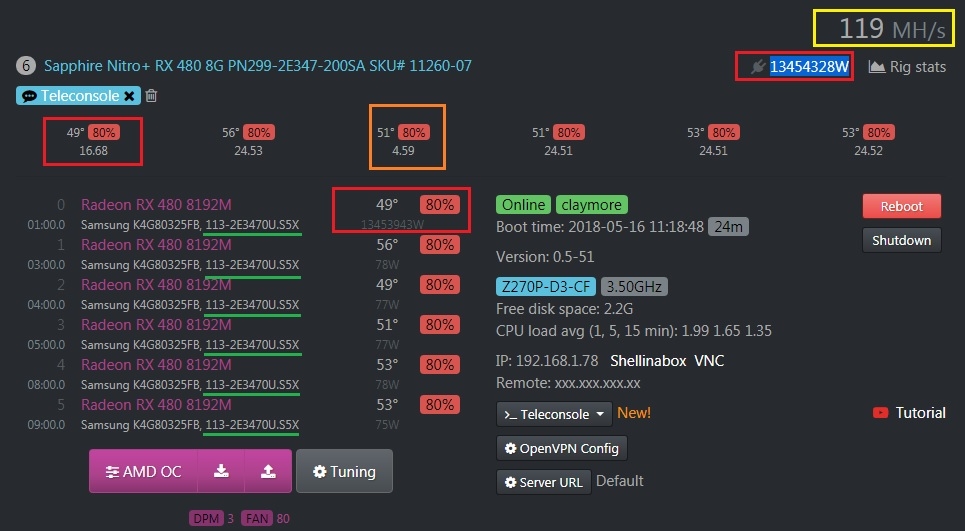The image size is (965, 531).
Task: Click the 16.68 hashrate summary
Action: 93,151
